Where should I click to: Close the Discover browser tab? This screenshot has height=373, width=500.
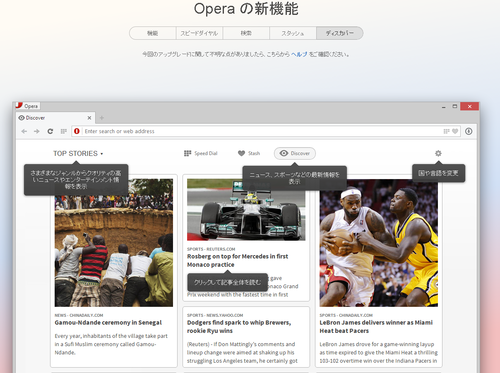pyautogui.click(x=89, y=118)
